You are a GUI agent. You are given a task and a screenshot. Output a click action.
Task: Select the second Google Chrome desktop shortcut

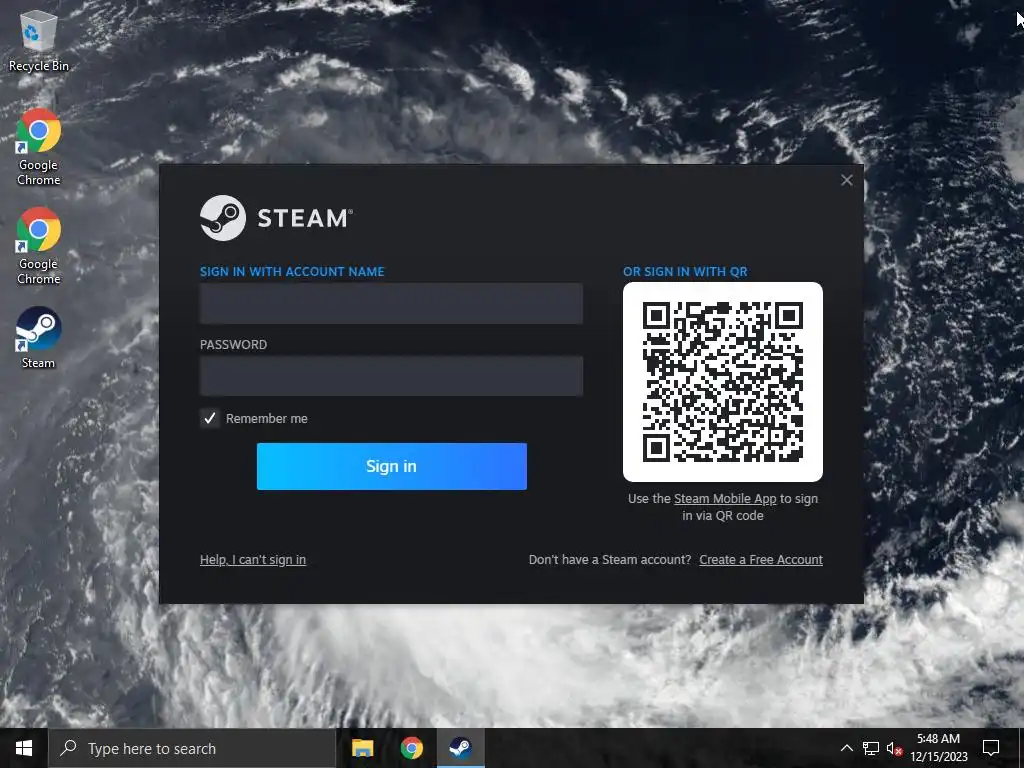(x=39, y=246)
